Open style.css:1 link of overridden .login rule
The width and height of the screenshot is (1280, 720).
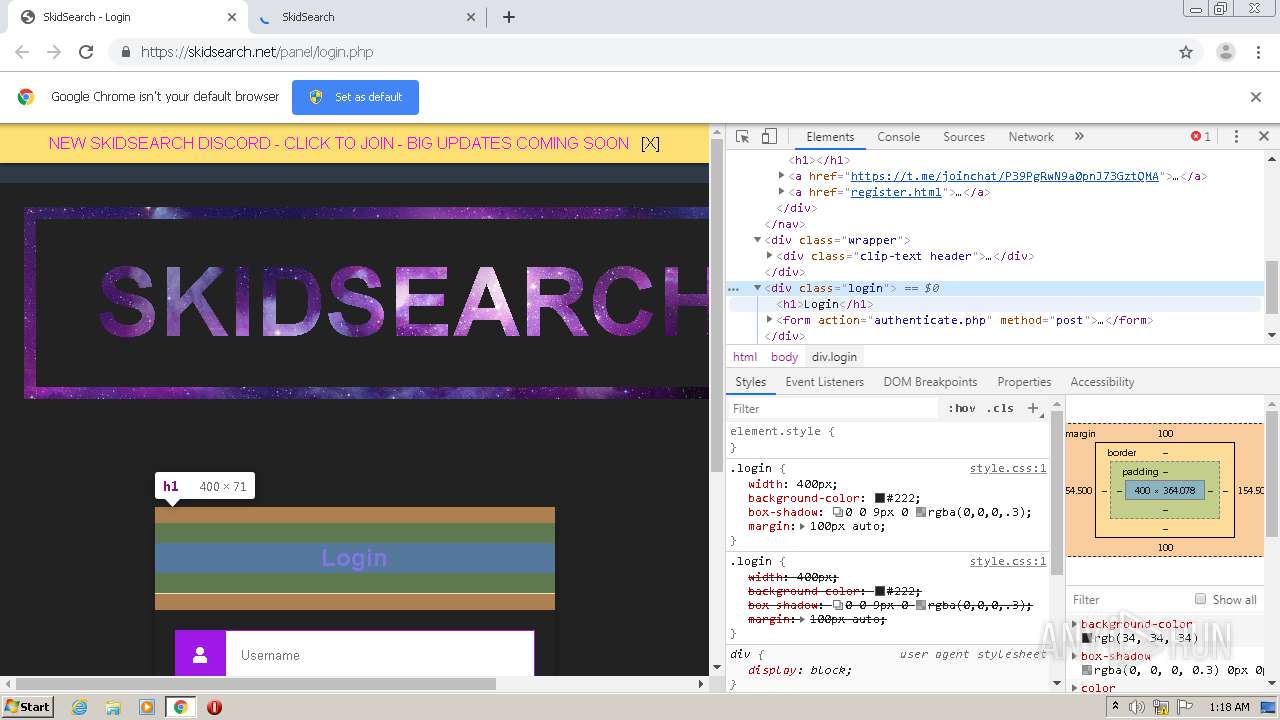click(1008, 561)
